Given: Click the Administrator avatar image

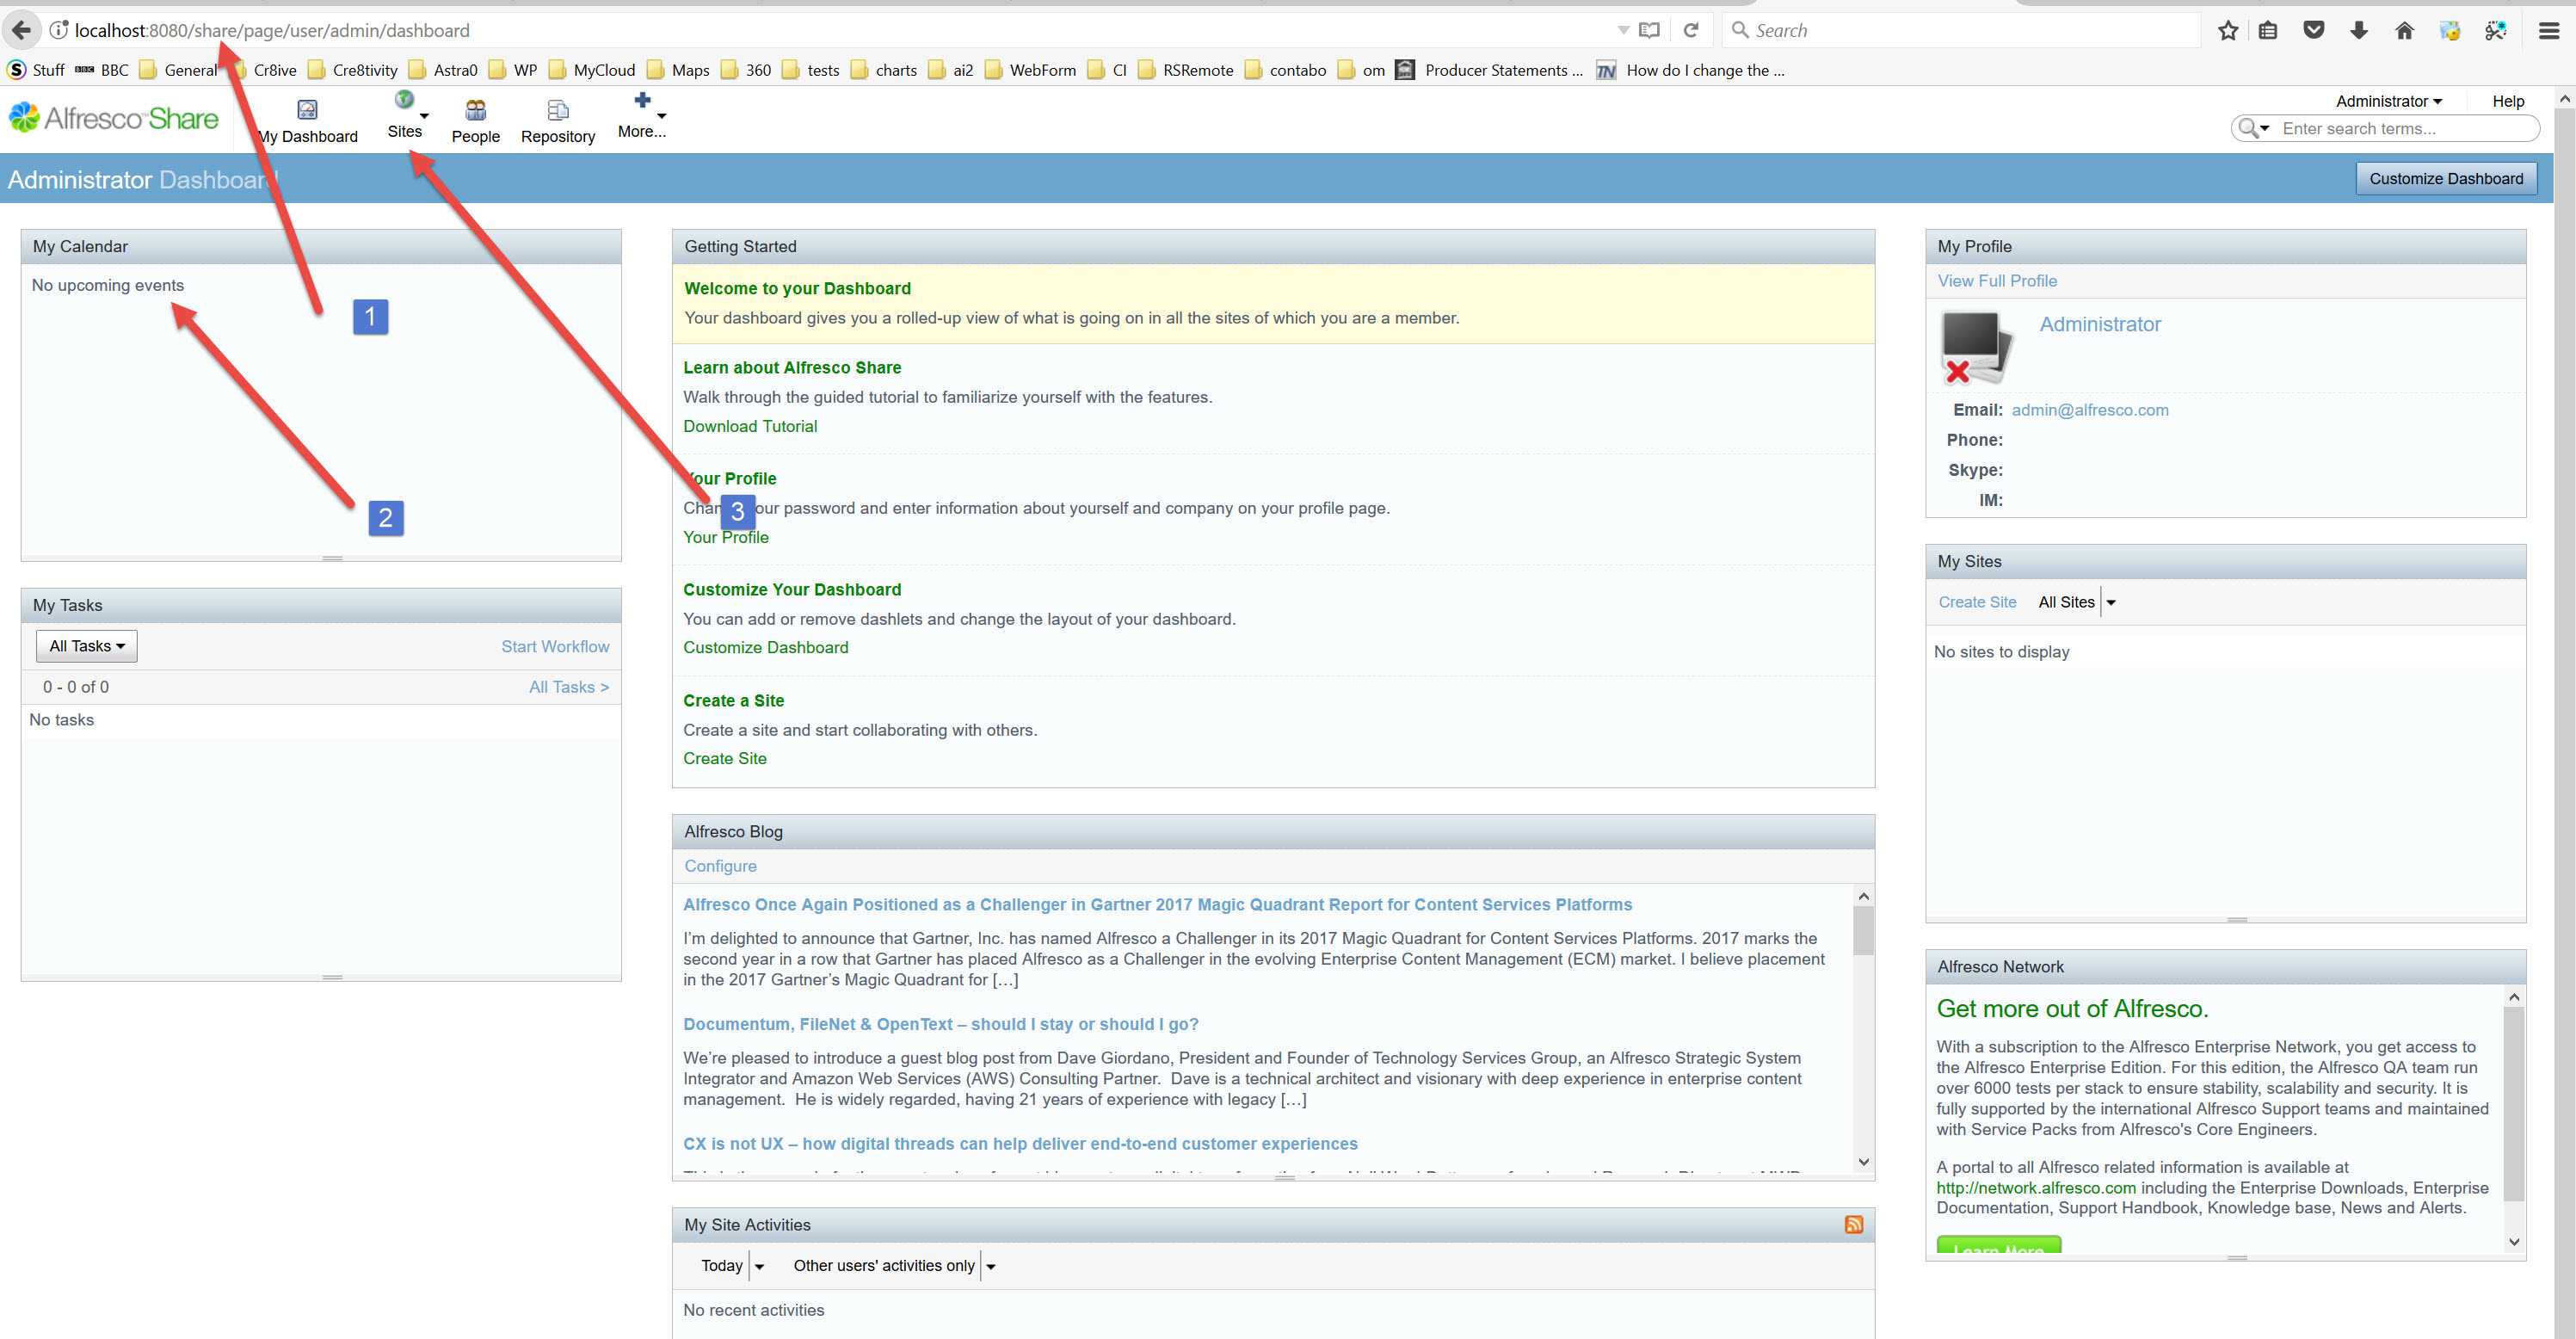Looking at the screenshot, I should [1976, 347].
